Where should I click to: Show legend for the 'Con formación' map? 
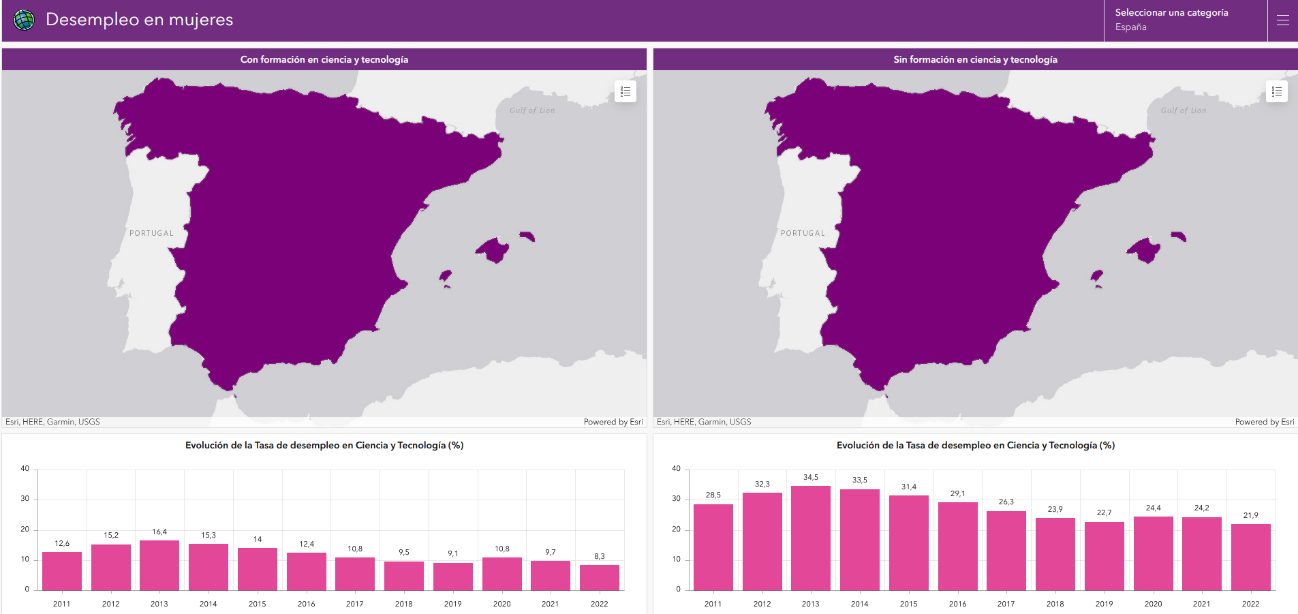[x=625, y=92]
